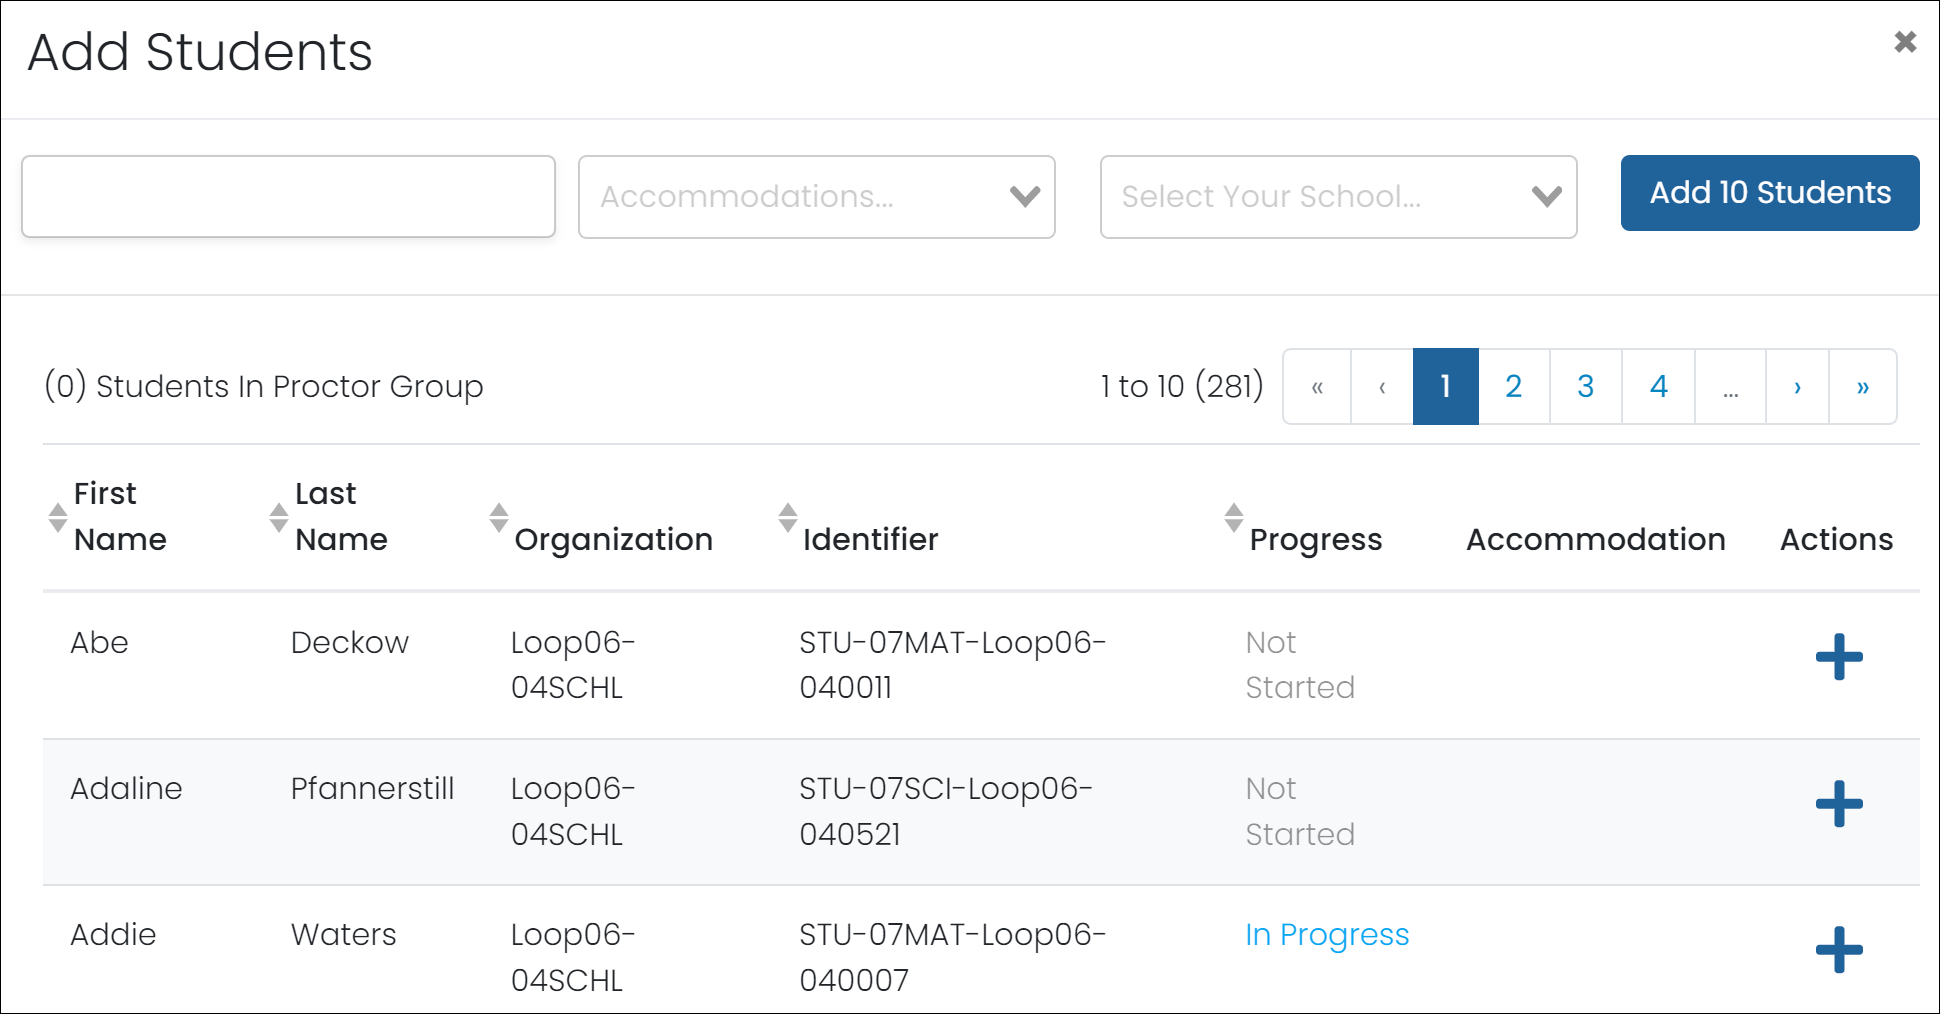The height and width of the screenshot is (1014, 1940).
Task: Open the Select Your School dropdown
Action: (x=1337, y=197)
